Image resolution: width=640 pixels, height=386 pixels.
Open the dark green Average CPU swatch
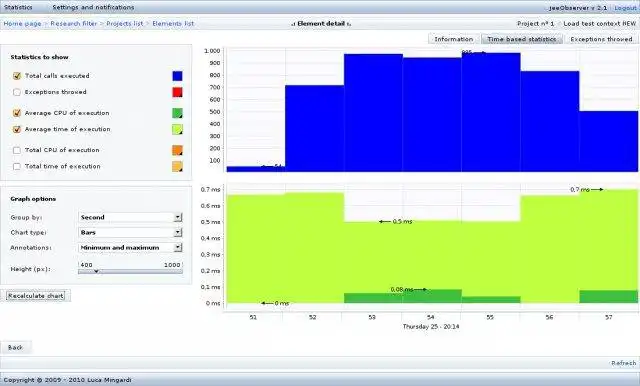[177, 113]
